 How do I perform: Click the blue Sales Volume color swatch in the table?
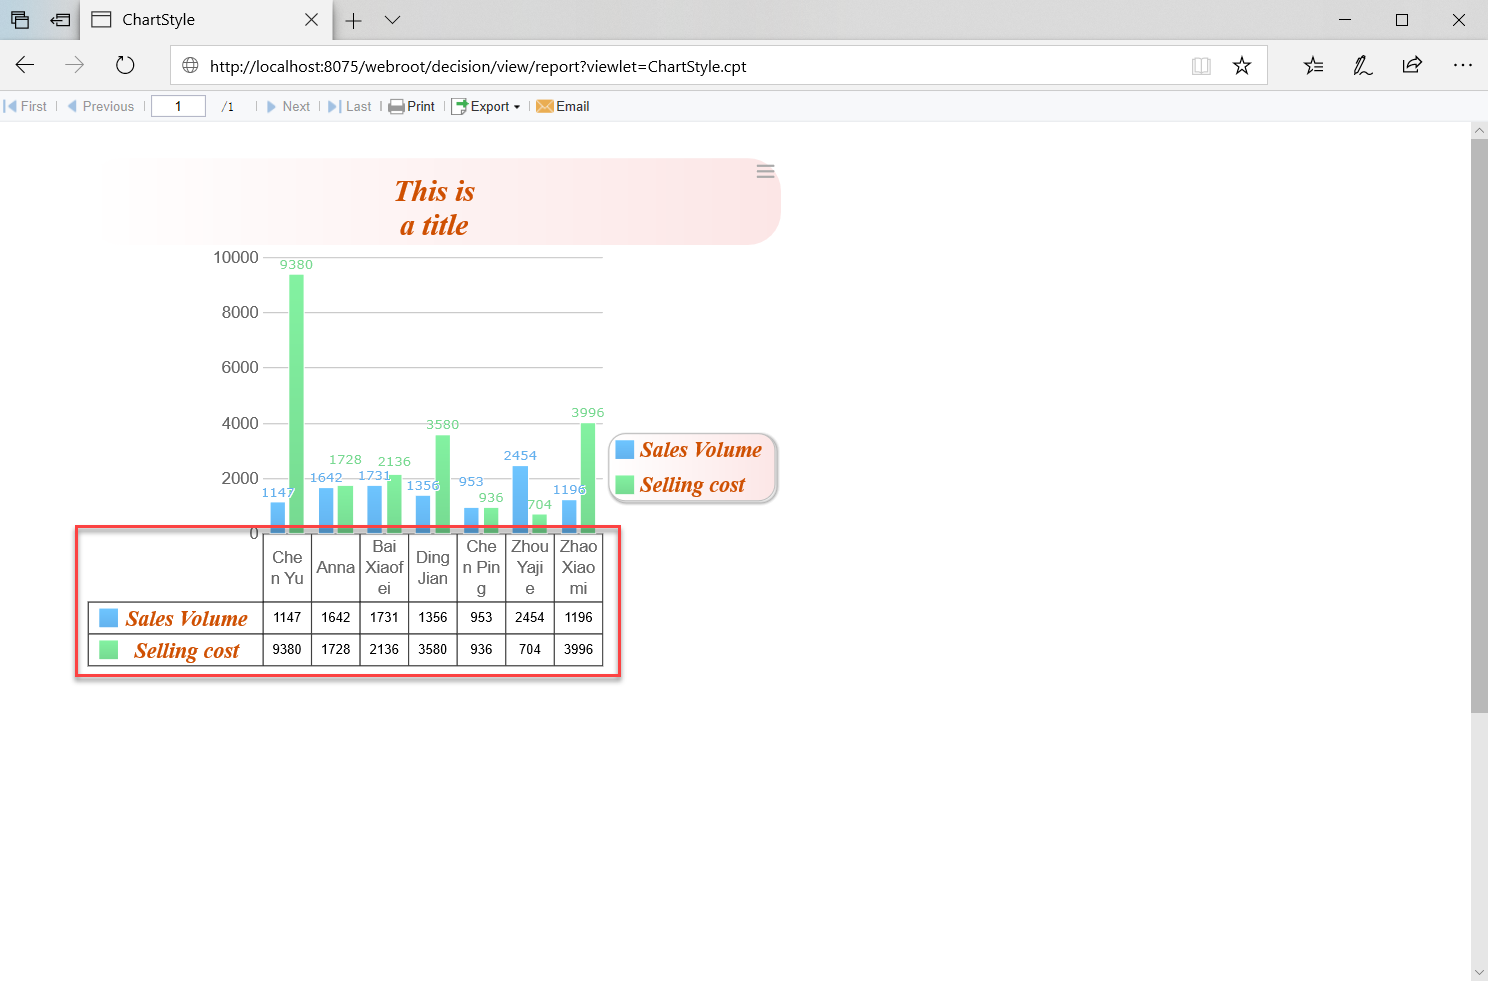(108, 617)
